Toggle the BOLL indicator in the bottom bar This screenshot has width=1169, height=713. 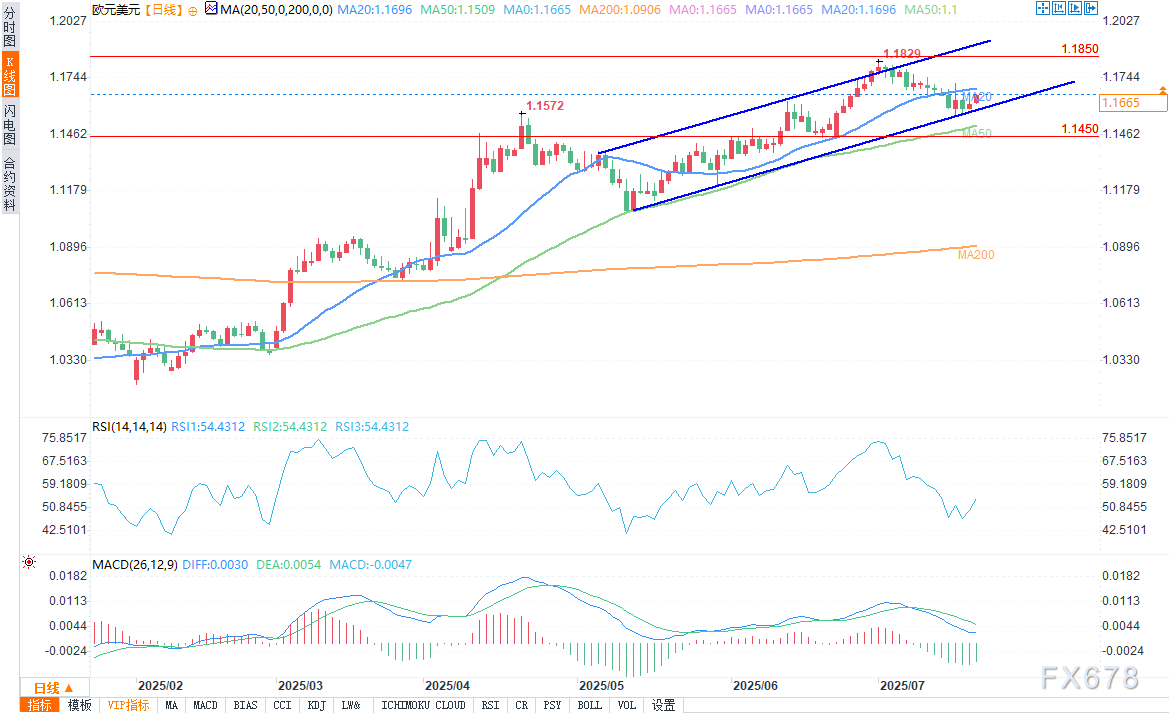pos(590,705)
